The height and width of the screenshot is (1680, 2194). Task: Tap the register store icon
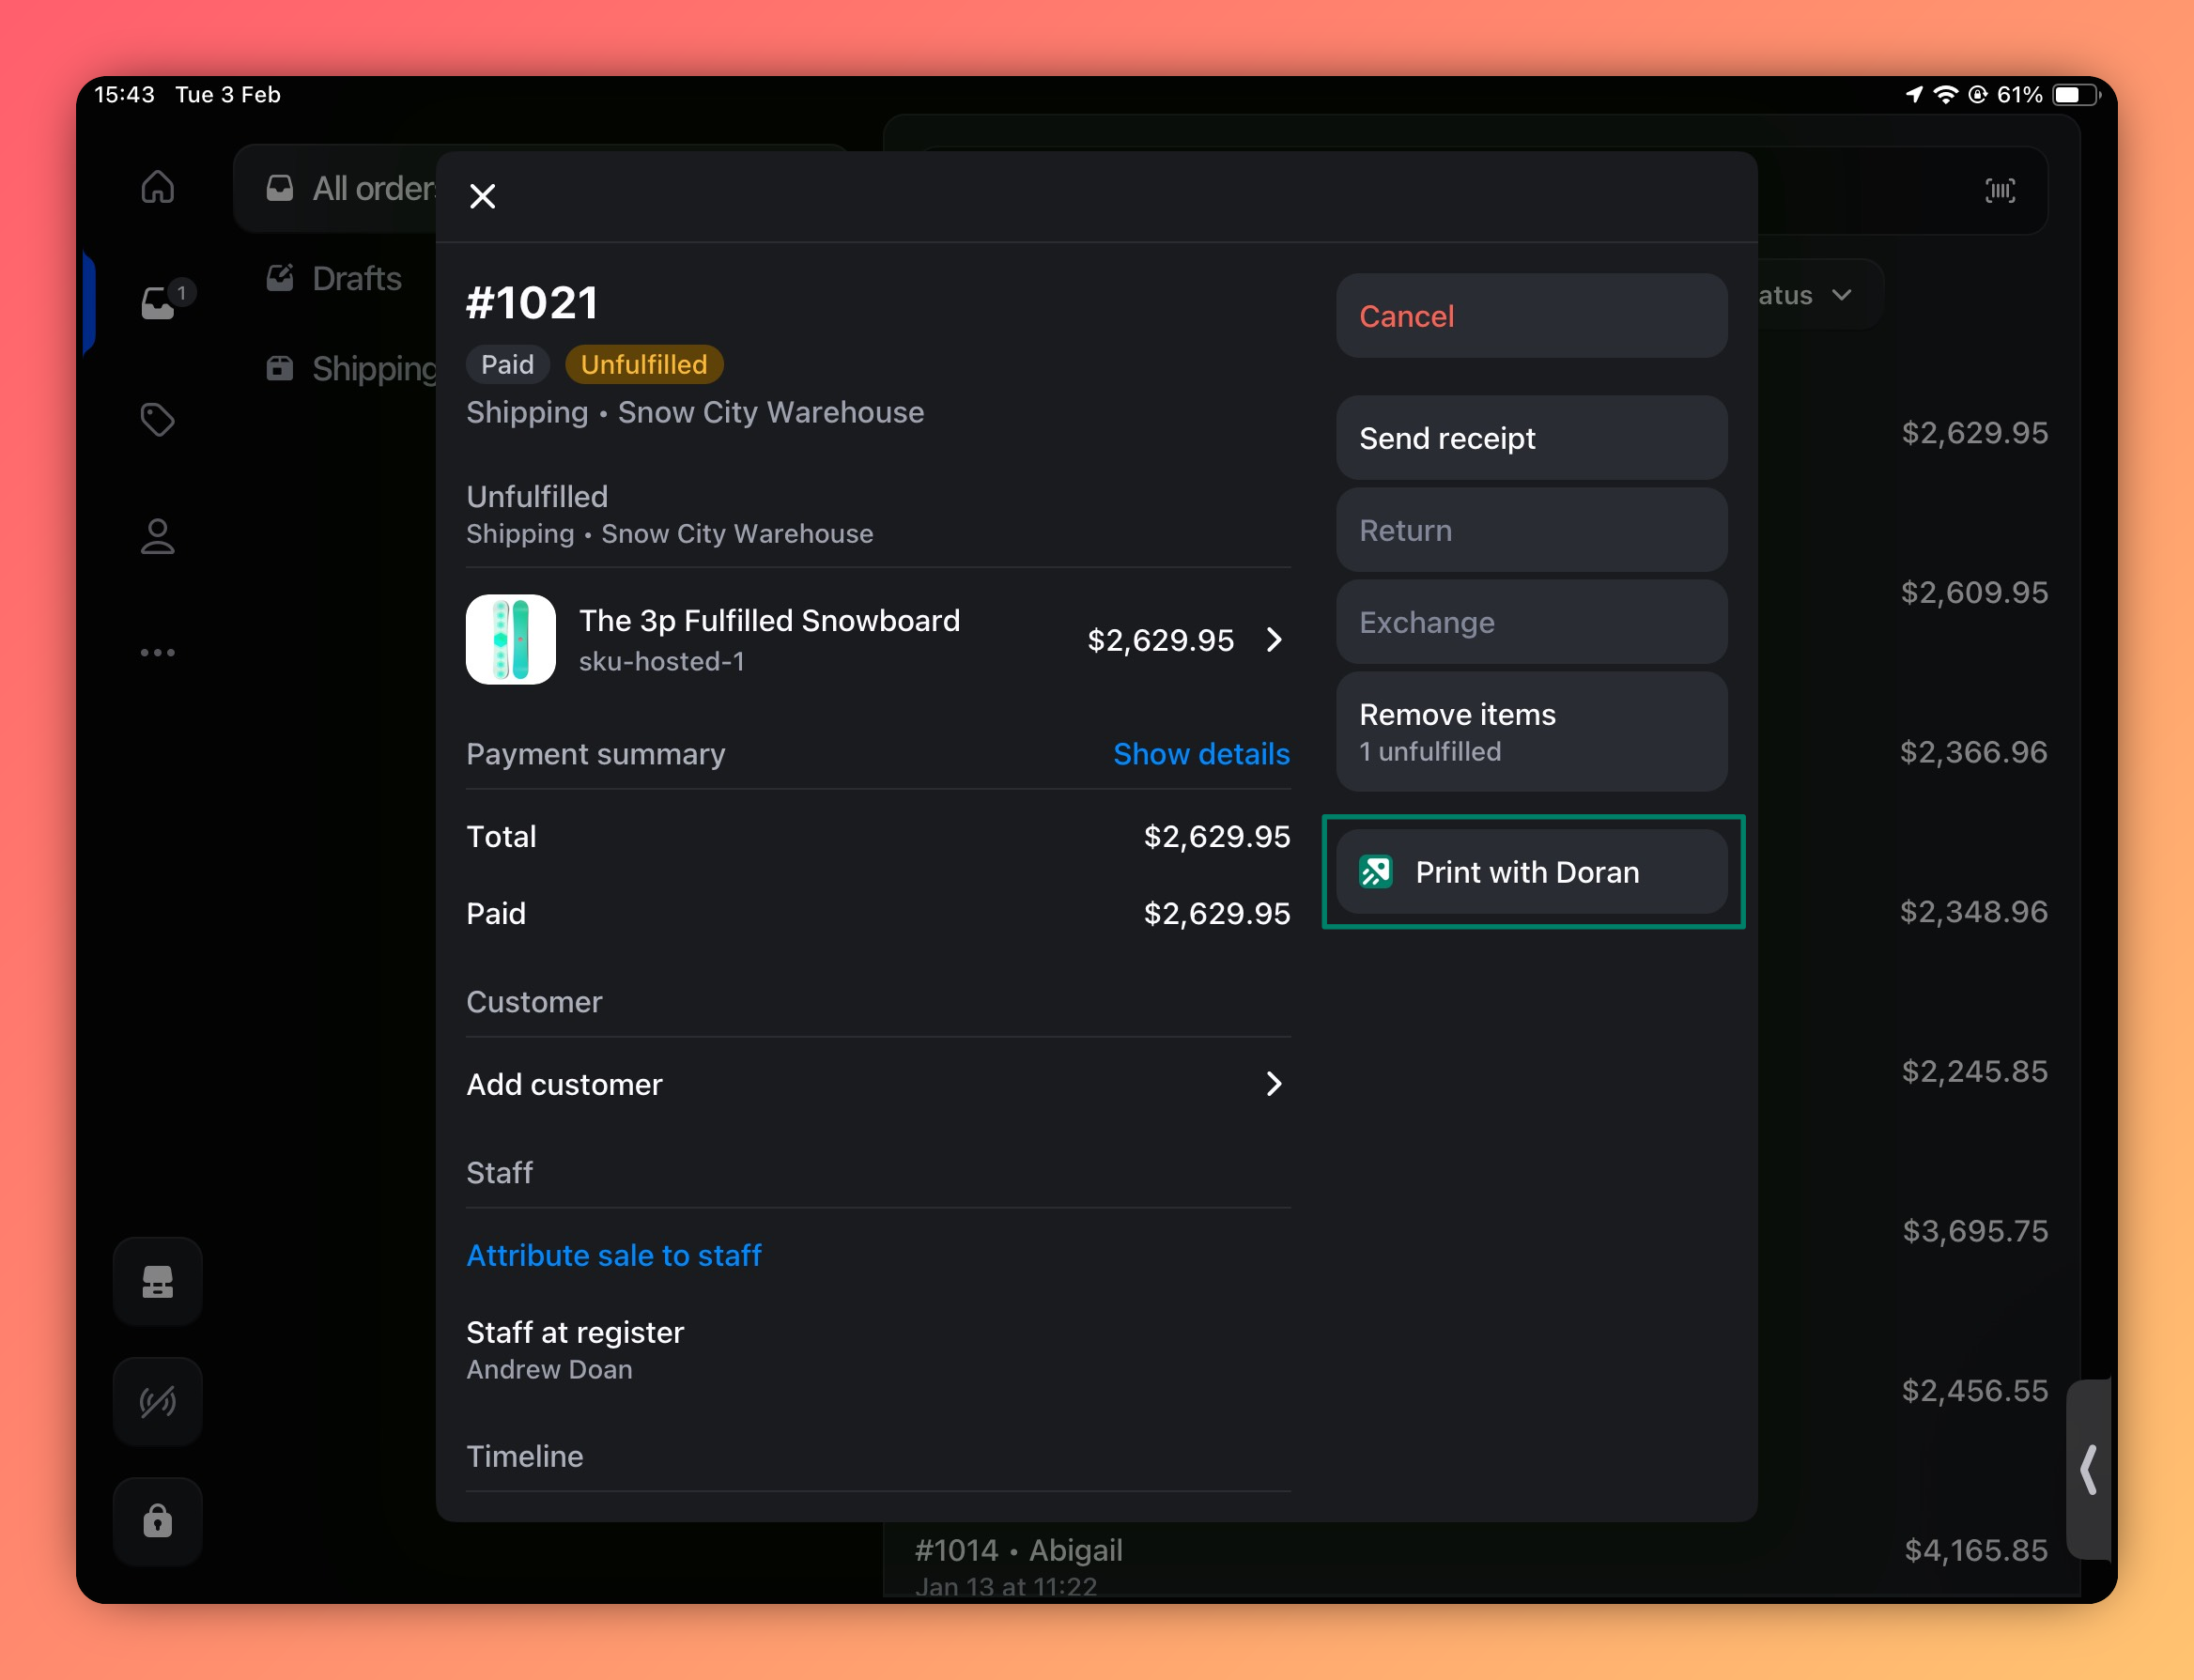point(157,1281)
